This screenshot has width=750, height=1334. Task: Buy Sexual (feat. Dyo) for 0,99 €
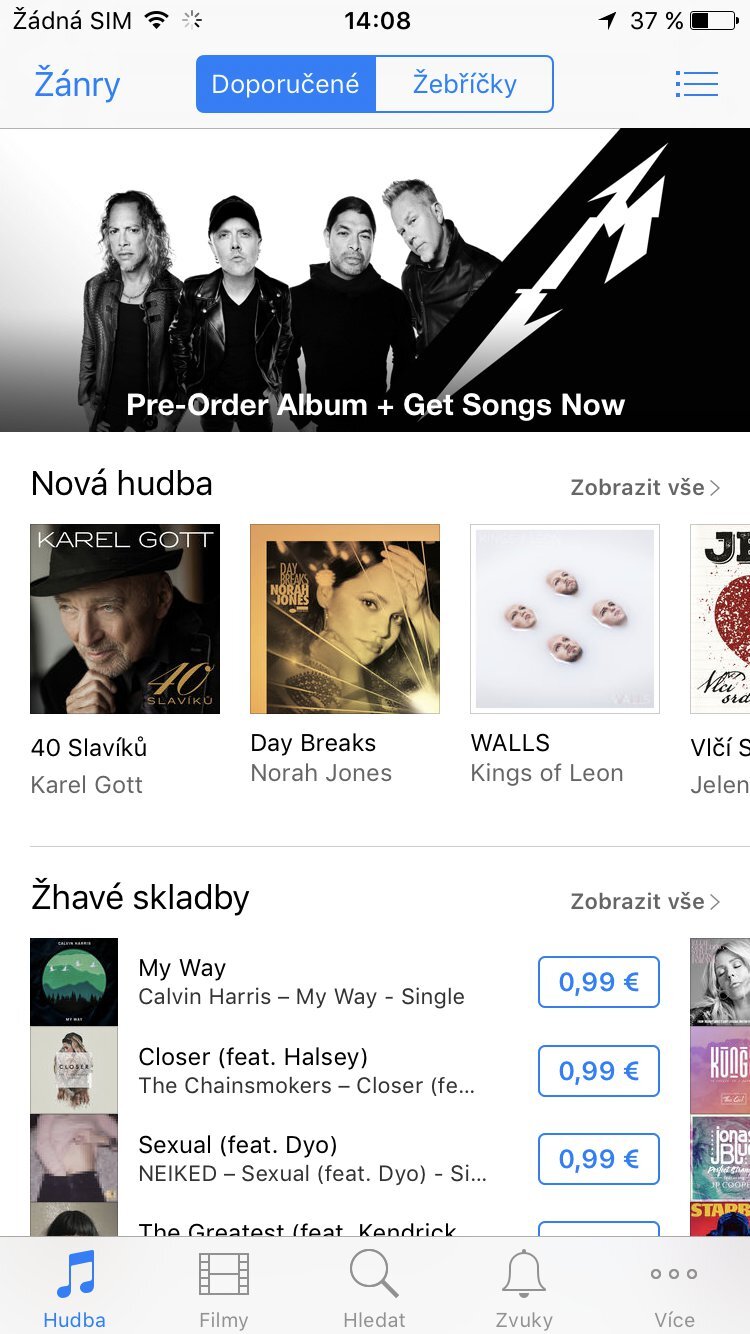599,1159
